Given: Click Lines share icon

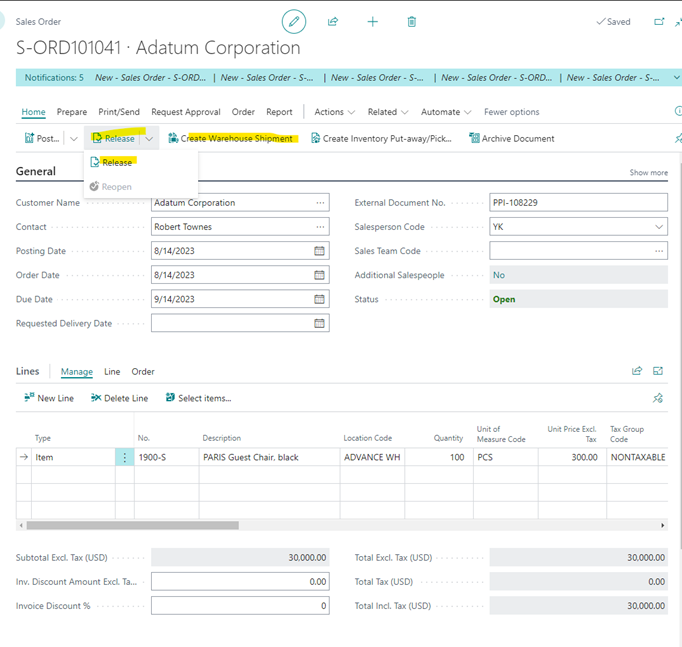Looking at the screenshot, I should (637, 370).
